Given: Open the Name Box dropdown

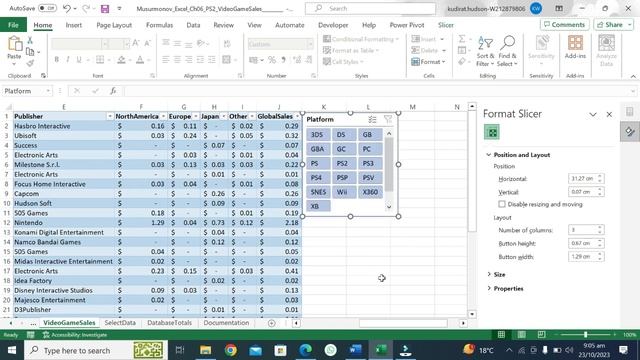Looking at the screenshot, I should (48, 91).
